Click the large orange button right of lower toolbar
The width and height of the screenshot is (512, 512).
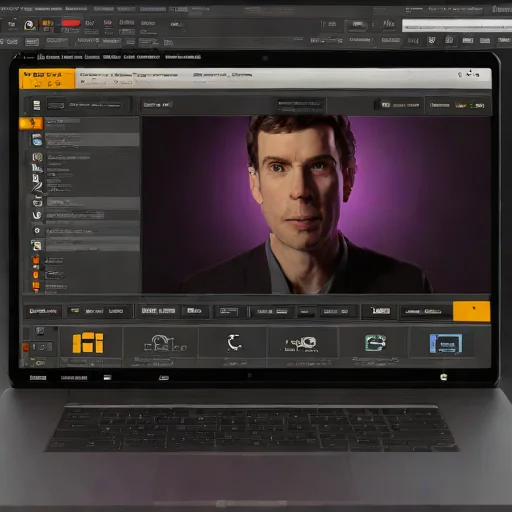click(x=471, y=311)
